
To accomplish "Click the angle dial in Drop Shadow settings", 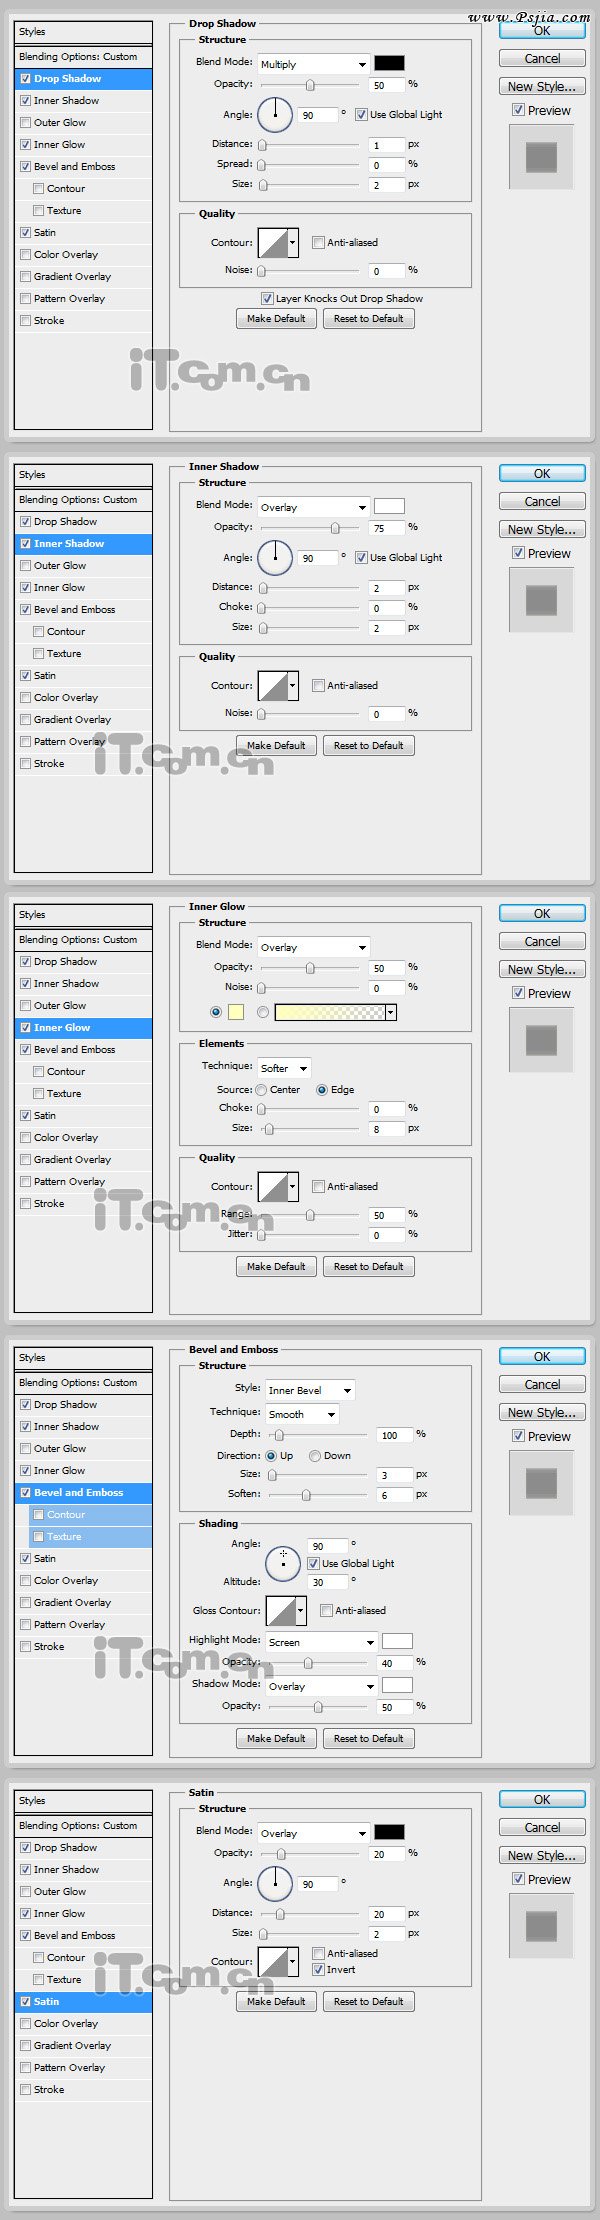I will 275,114.
